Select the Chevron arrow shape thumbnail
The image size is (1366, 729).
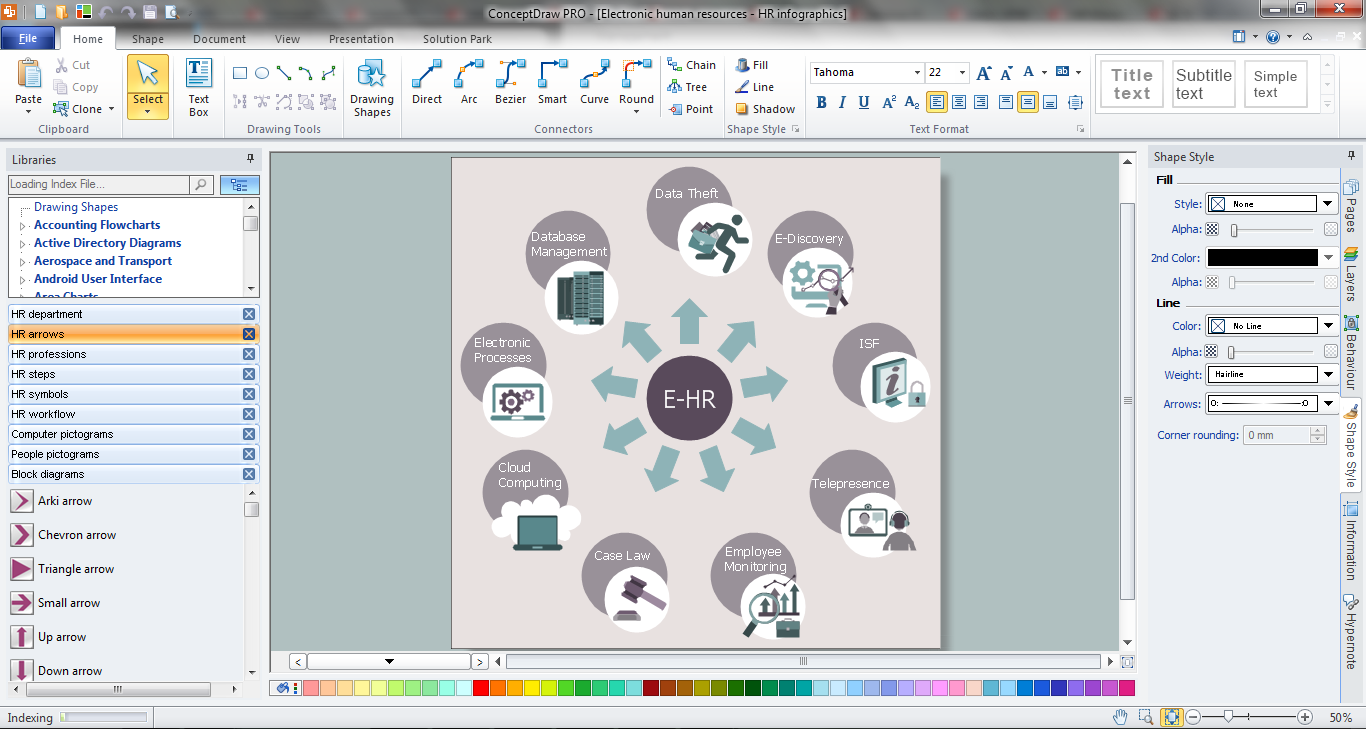point(21,535)
